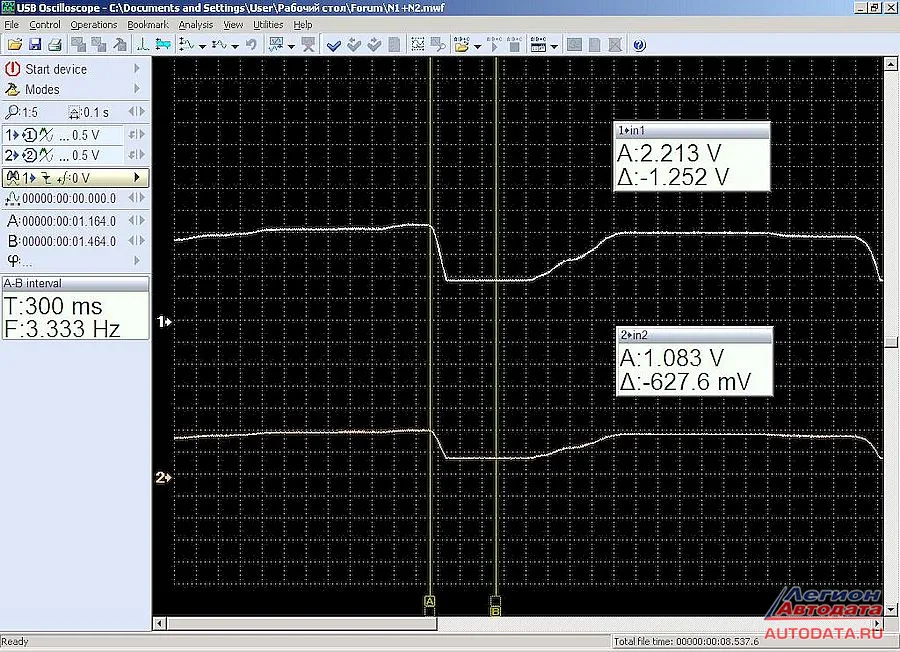Click the Modes icon in side panel
The height and width of the screenshot is (652, 900).
coord(13,89)
